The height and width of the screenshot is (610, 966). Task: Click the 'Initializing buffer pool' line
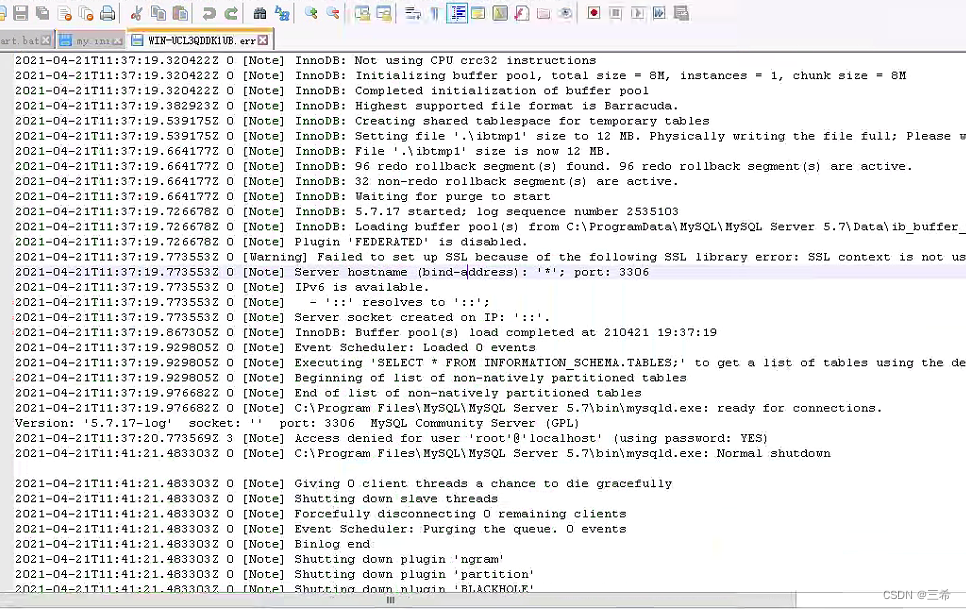461,76
